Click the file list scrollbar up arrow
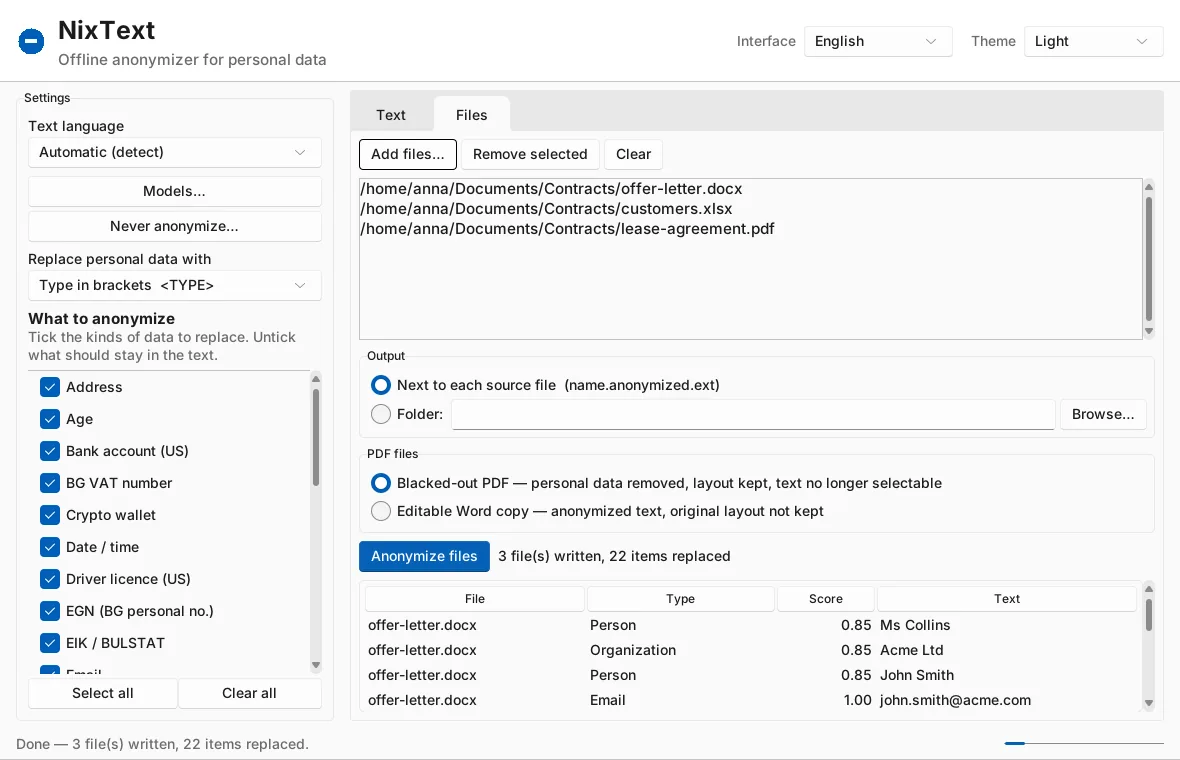Viewport: 1180px width, 760px height. [1148, 187]
